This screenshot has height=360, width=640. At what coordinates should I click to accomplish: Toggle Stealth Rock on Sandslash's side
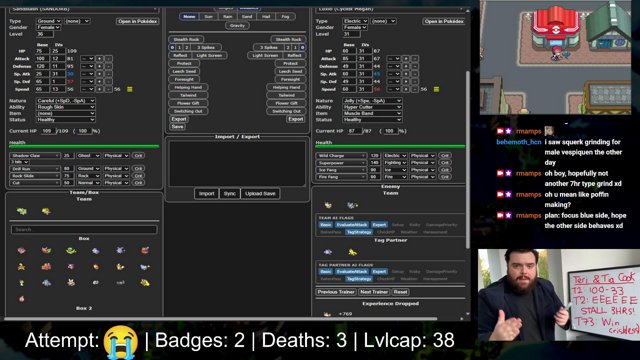186,40
